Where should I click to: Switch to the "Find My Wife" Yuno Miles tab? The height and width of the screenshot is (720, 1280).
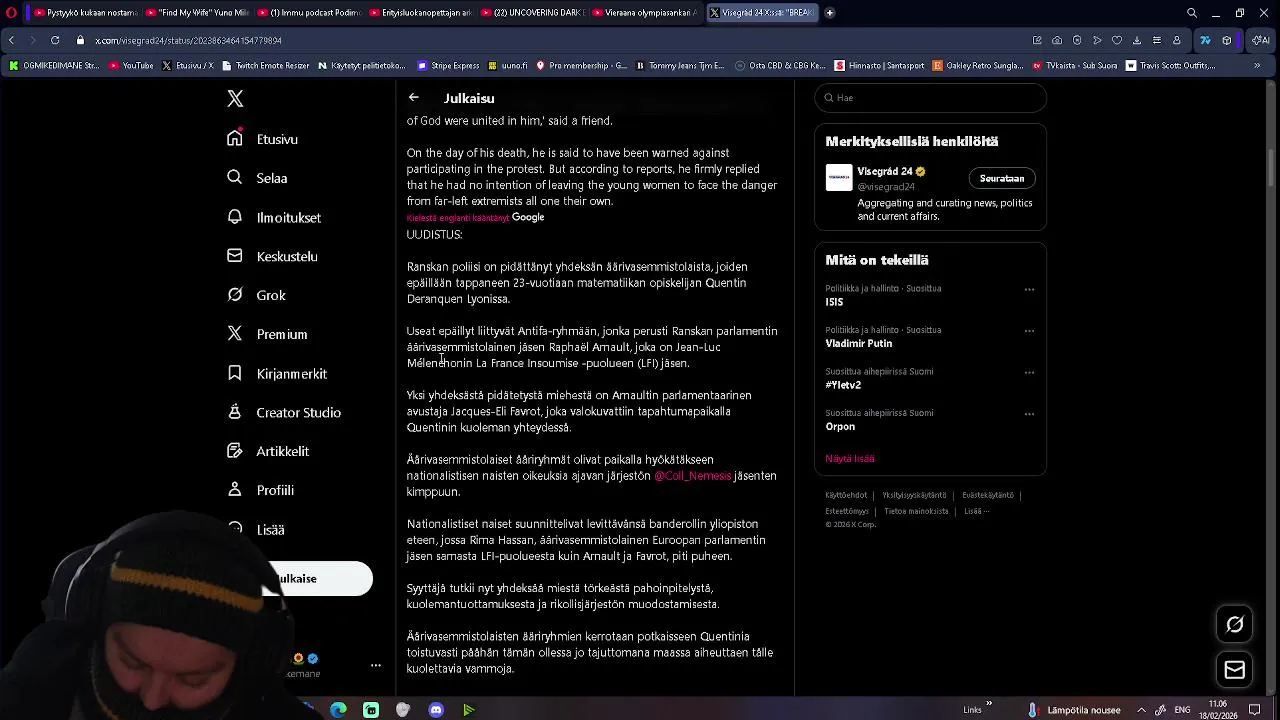point(196,13)
